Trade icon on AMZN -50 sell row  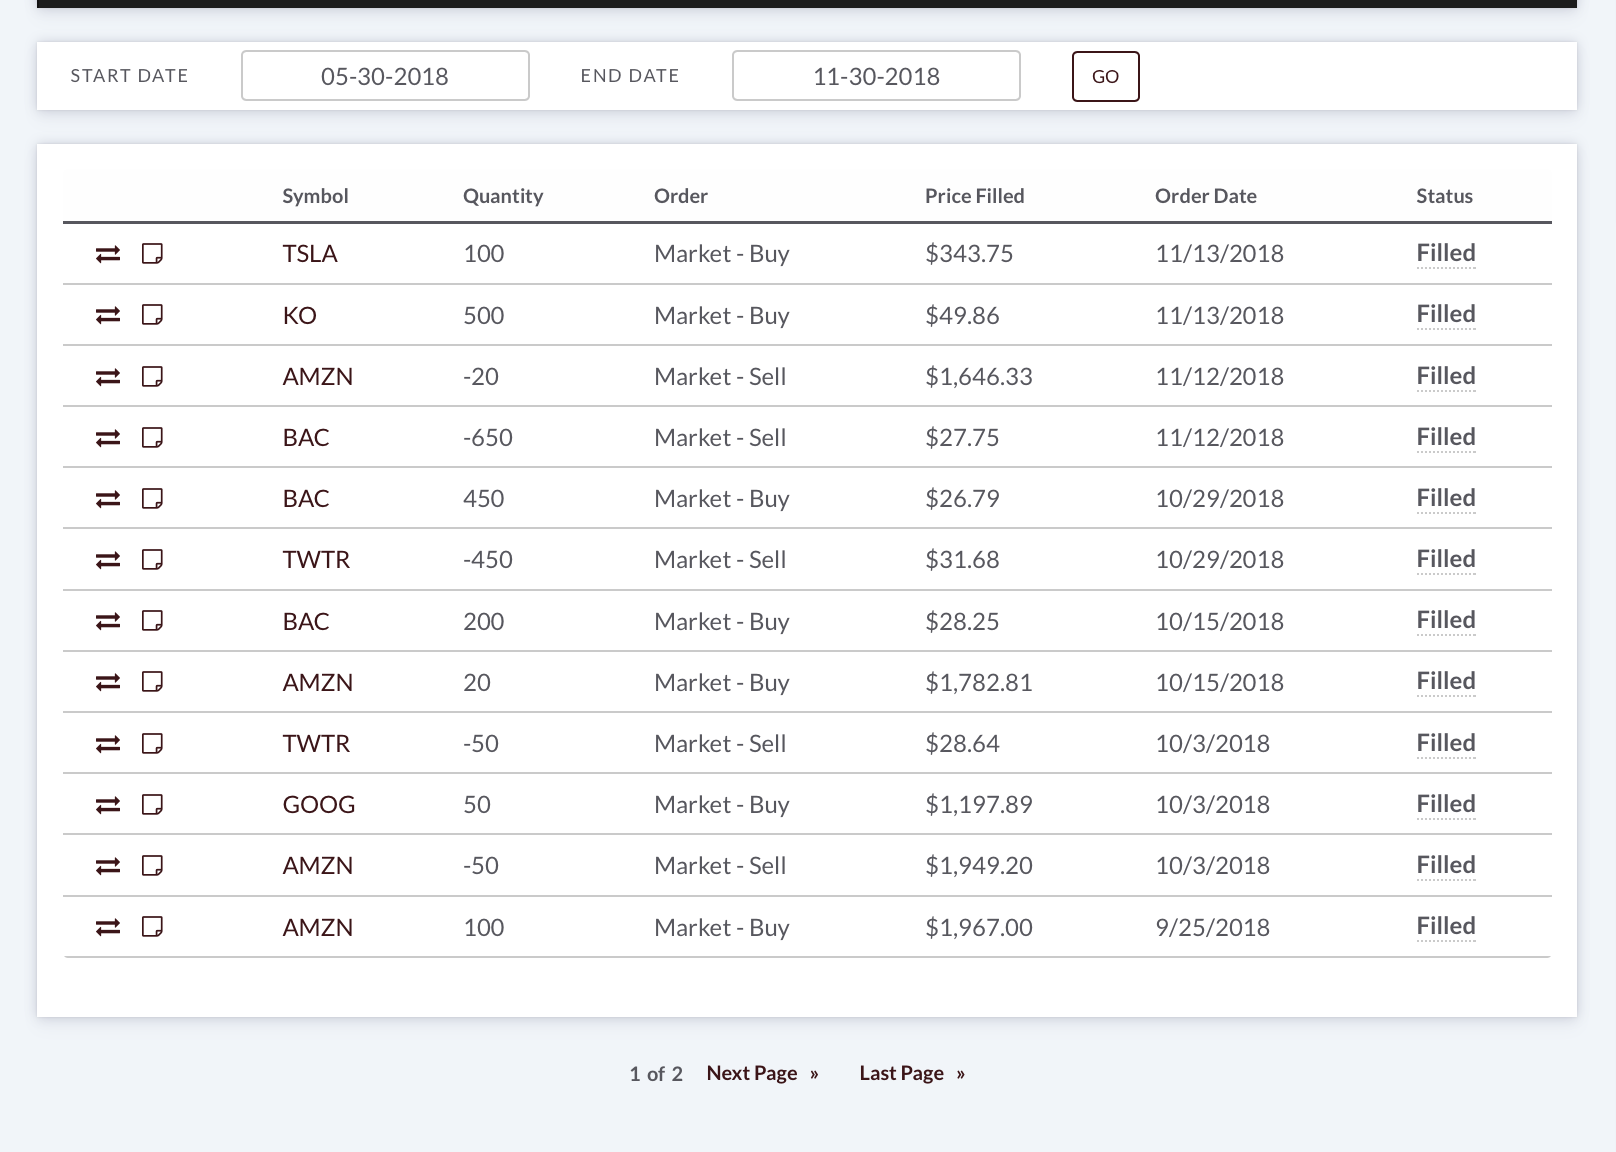point(108,866)
